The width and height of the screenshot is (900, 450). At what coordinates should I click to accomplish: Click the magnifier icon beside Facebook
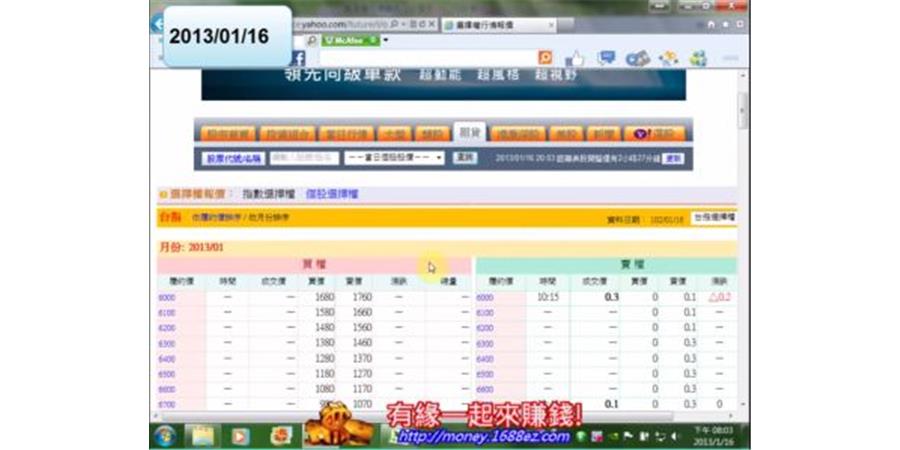tap(313, 40)
